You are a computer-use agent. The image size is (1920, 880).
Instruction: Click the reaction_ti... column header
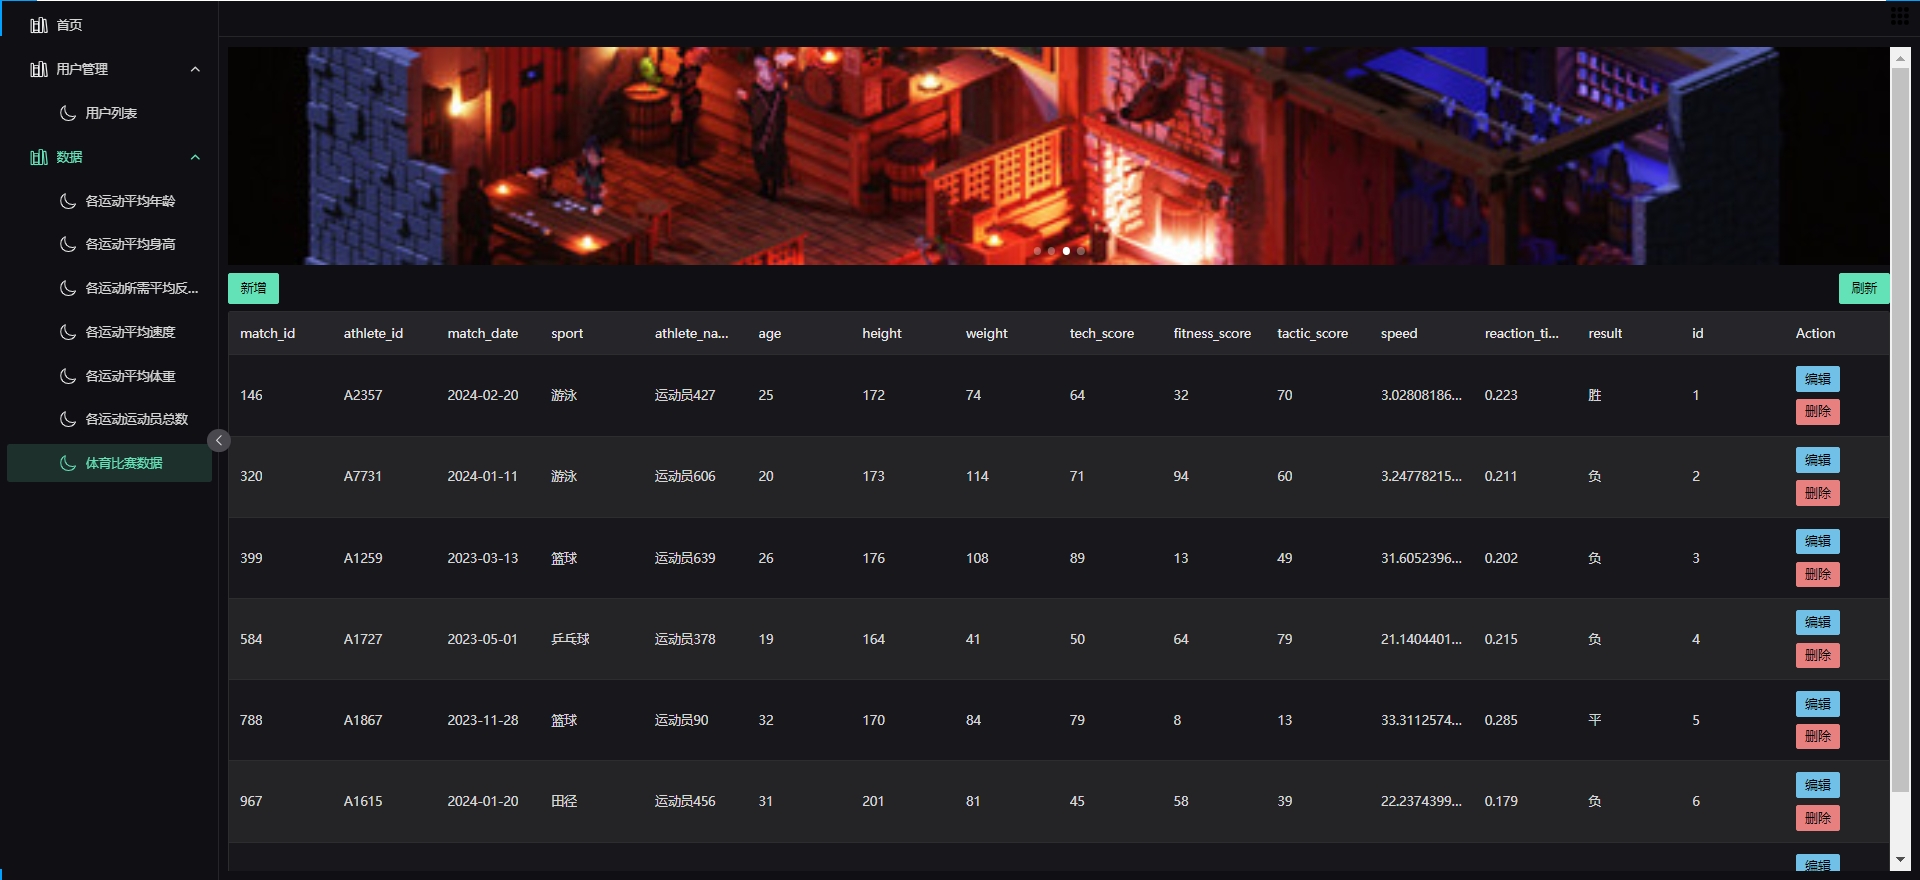pos(1522,334)
